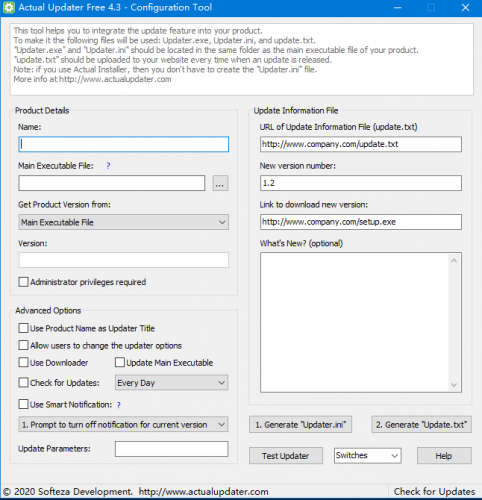Click the description text box at top
Screen dimensions: 482x500
[x=242, y=59]
